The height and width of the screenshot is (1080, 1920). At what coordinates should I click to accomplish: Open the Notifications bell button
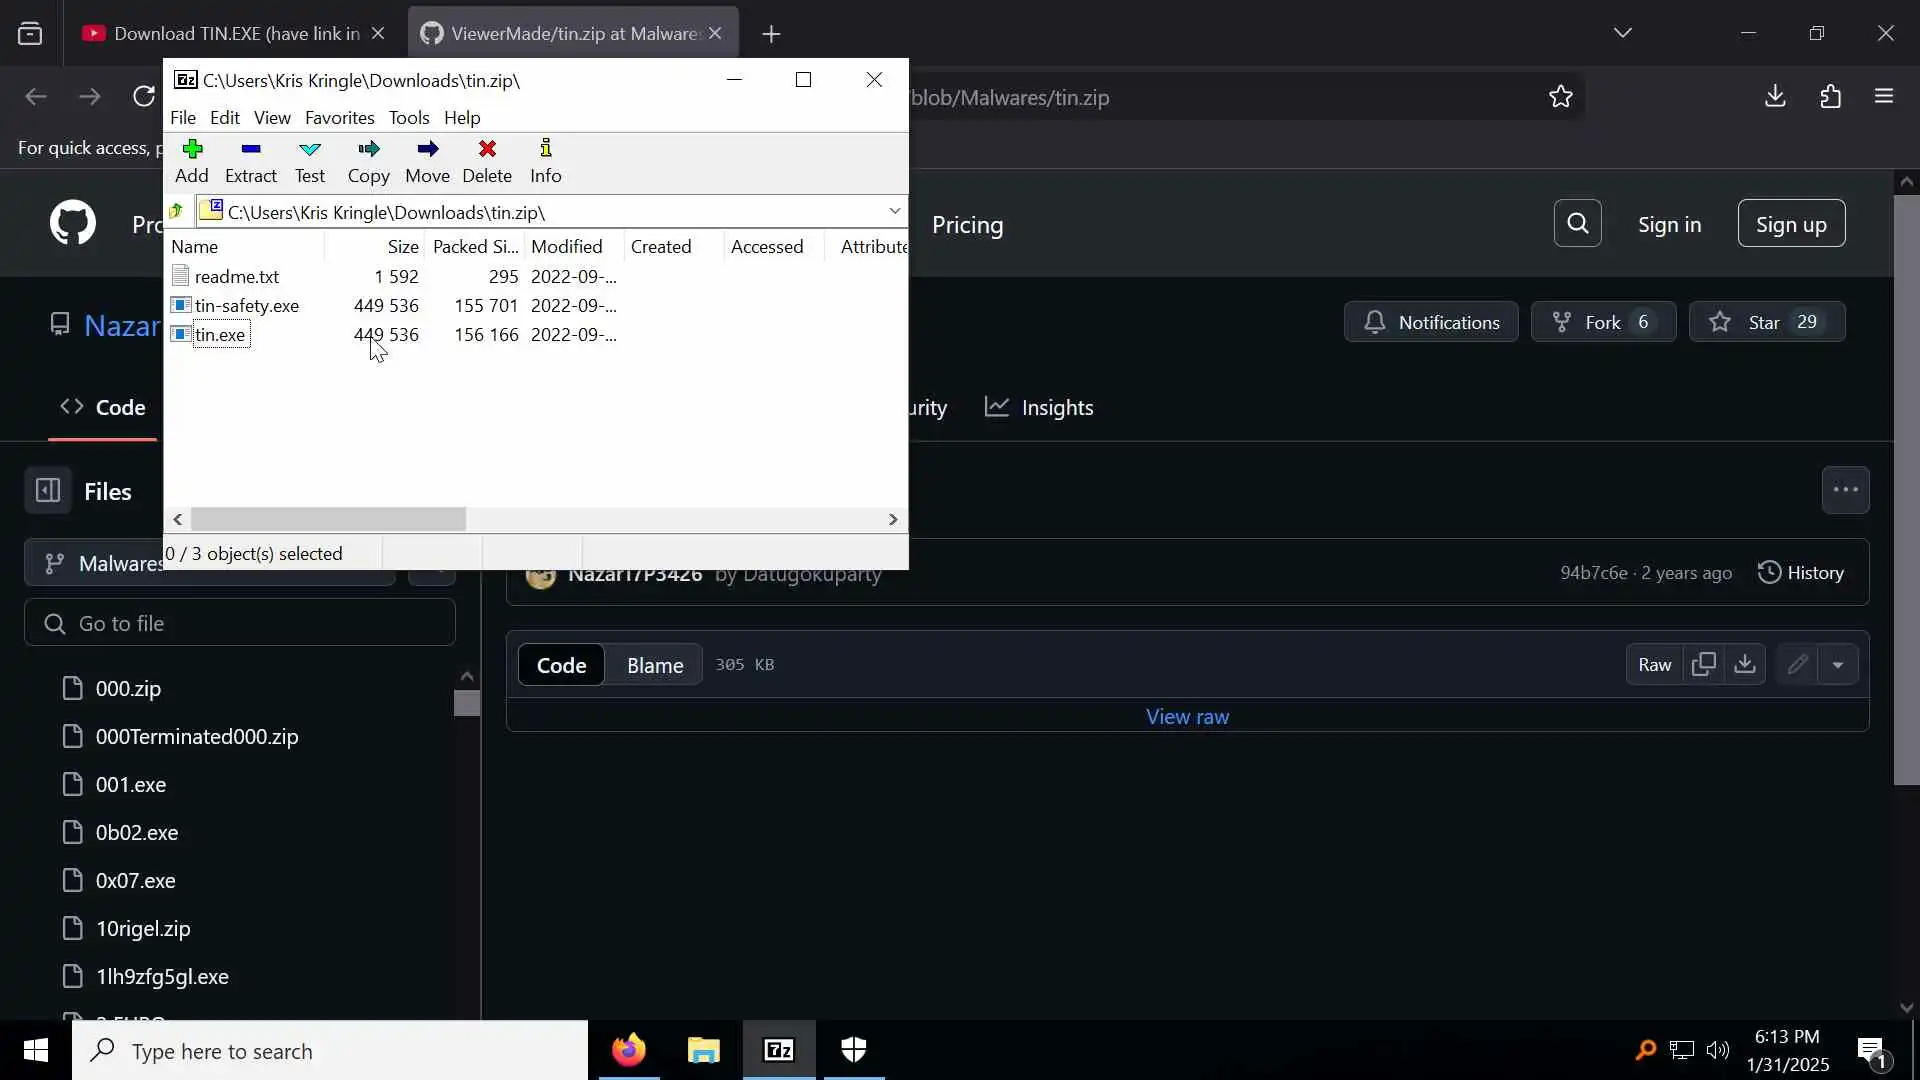tap(1430, 322)
